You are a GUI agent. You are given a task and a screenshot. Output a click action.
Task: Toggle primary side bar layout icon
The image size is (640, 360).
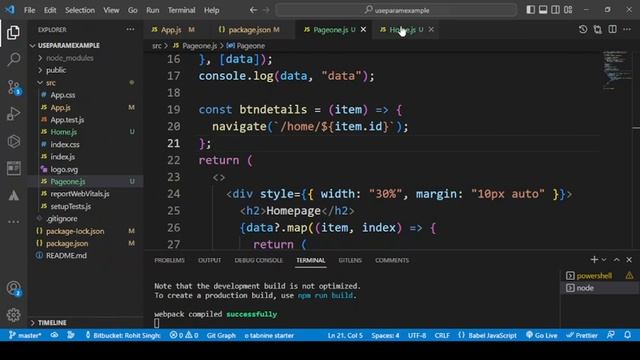tap(531, 10)
